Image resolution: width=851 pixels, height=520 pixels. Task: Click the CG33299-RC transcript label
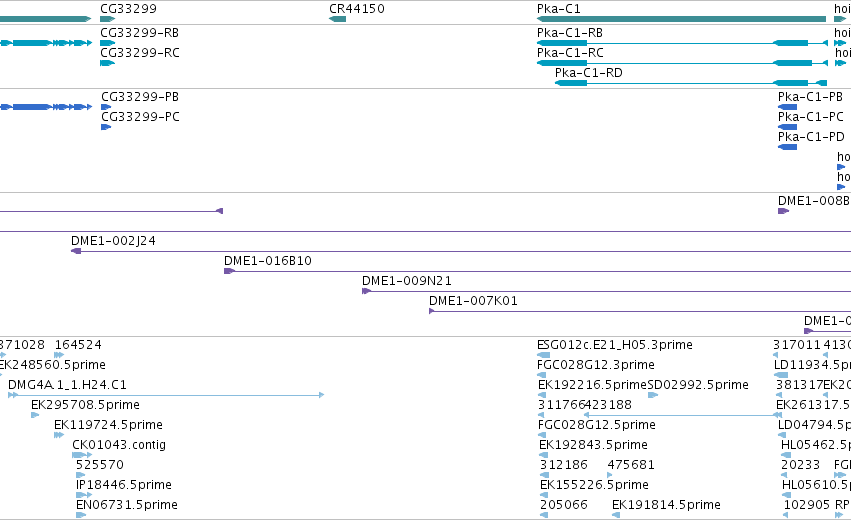click(139, 53)
